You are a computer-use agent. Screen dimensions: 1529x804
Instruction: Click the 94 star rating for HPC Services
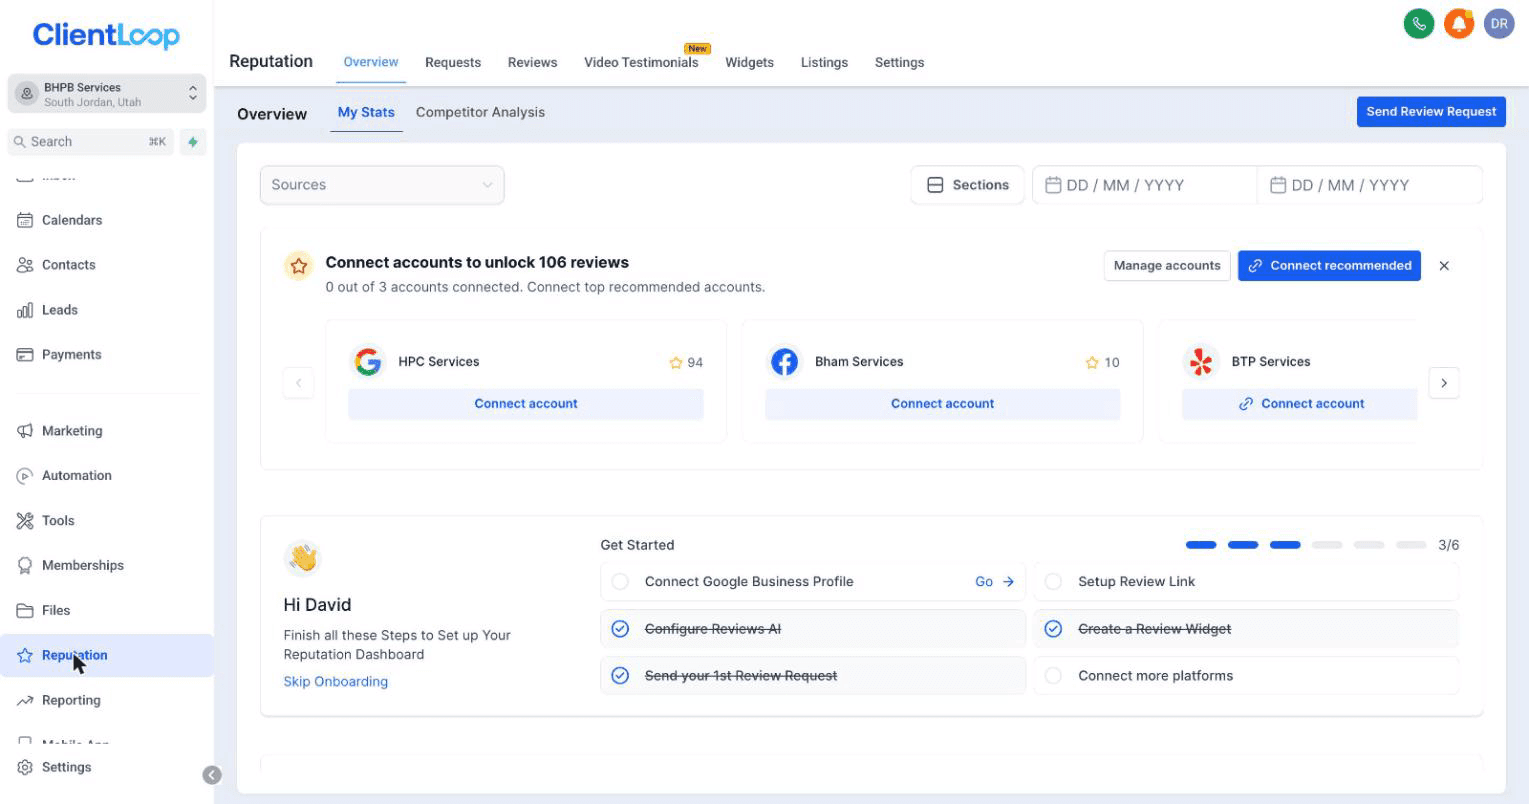tap(686, 363)
